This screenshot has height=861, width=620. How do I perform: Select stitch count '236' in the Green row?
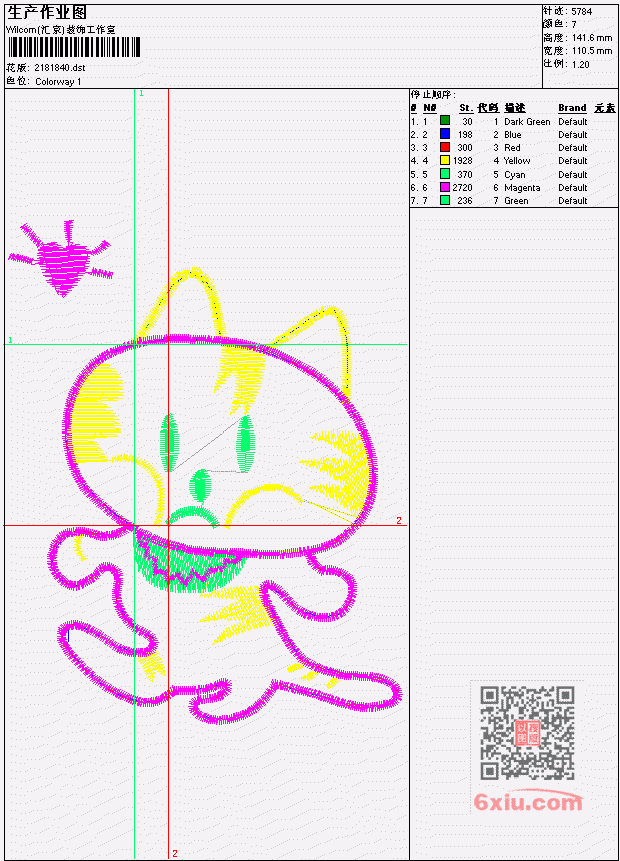tap(465, 201)
